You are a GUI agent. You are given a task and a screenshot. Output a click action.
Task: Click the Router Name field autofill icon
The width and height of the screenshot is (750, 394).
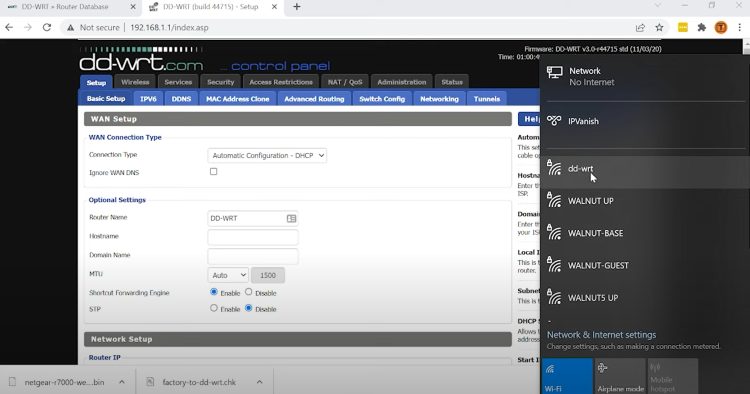[x=291, y=218]
